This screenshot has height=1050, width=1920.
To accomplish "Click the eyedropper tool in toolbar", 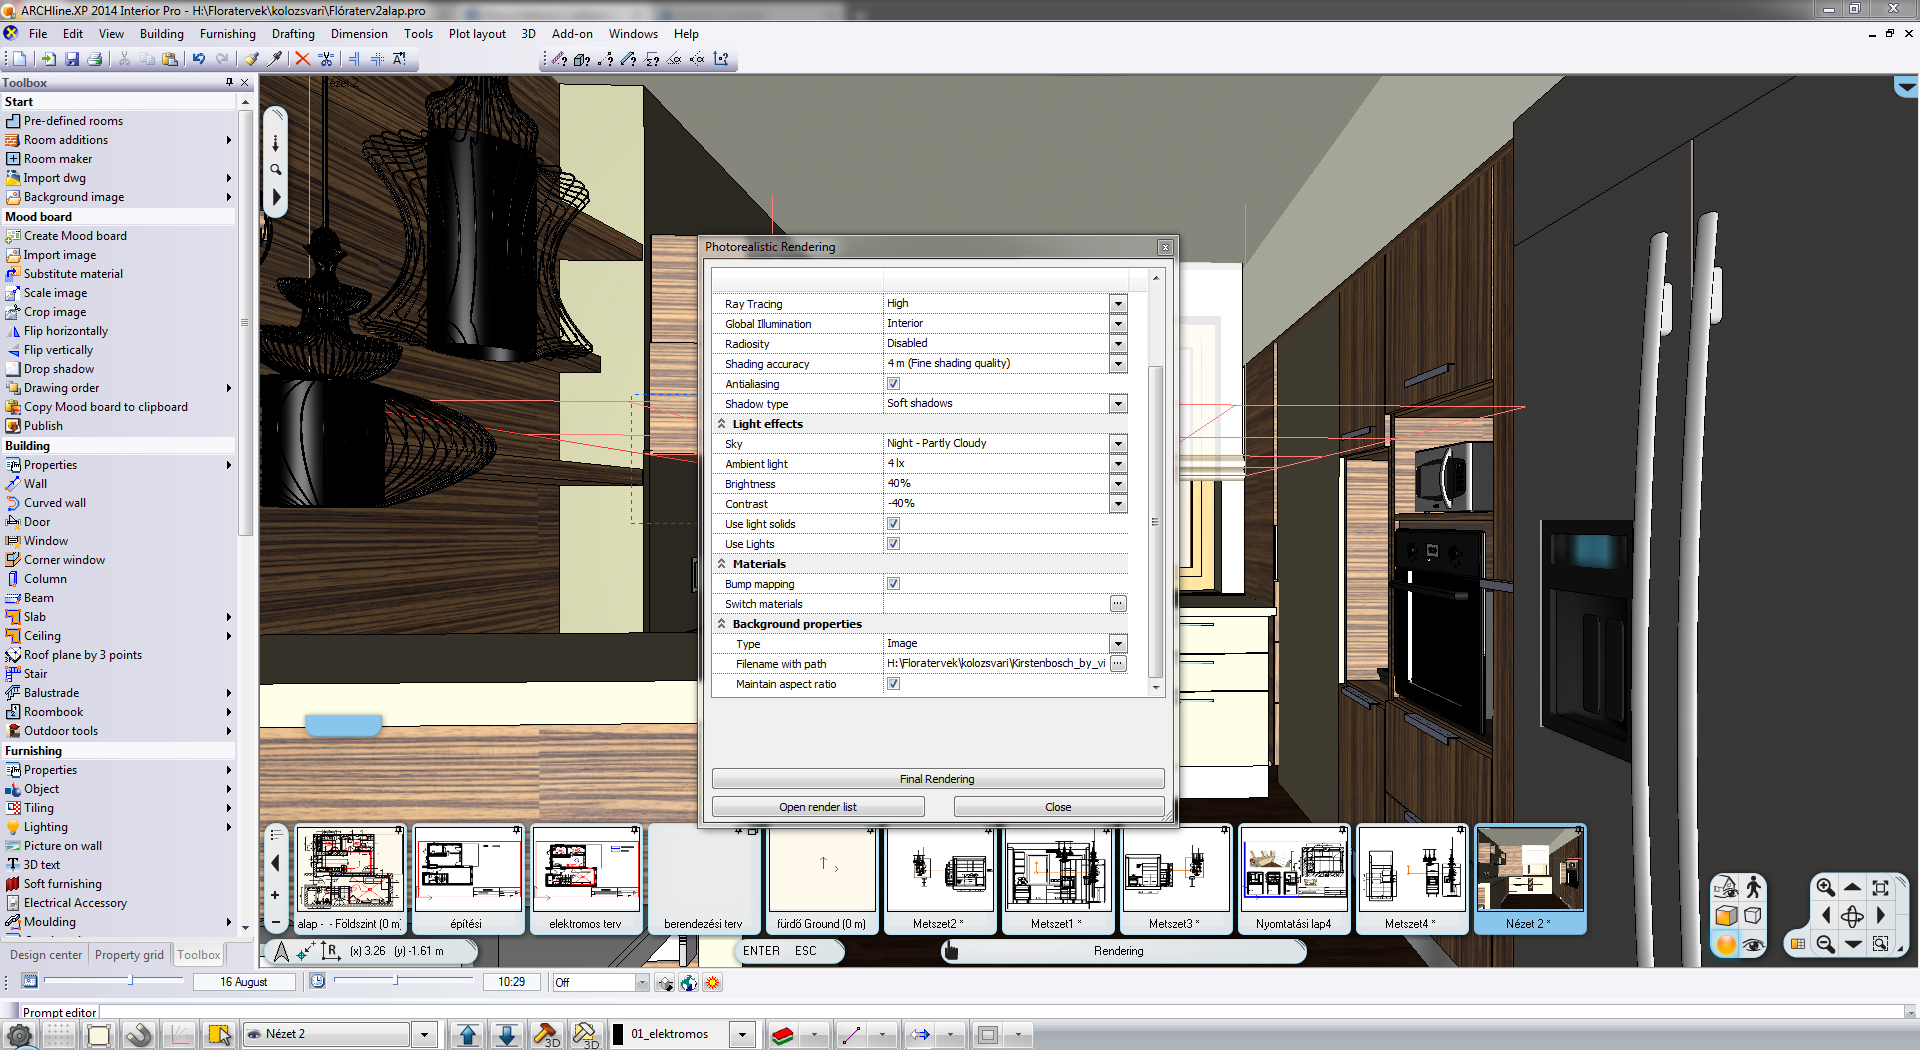I will point(274,59).
